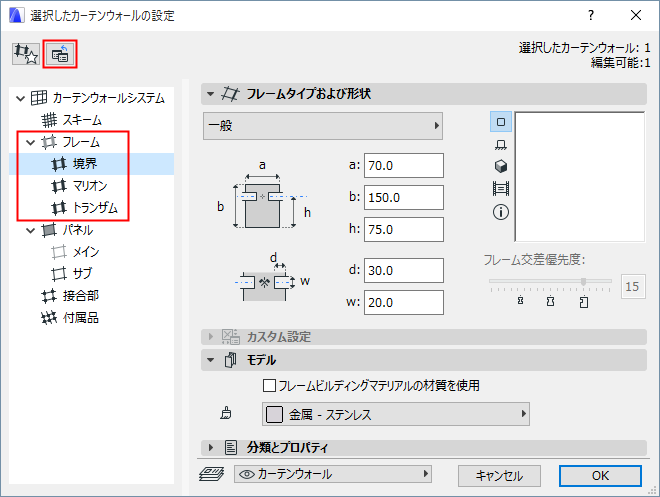Collapse the フレームタイプおよび形状 section

(x=210, y=94)
